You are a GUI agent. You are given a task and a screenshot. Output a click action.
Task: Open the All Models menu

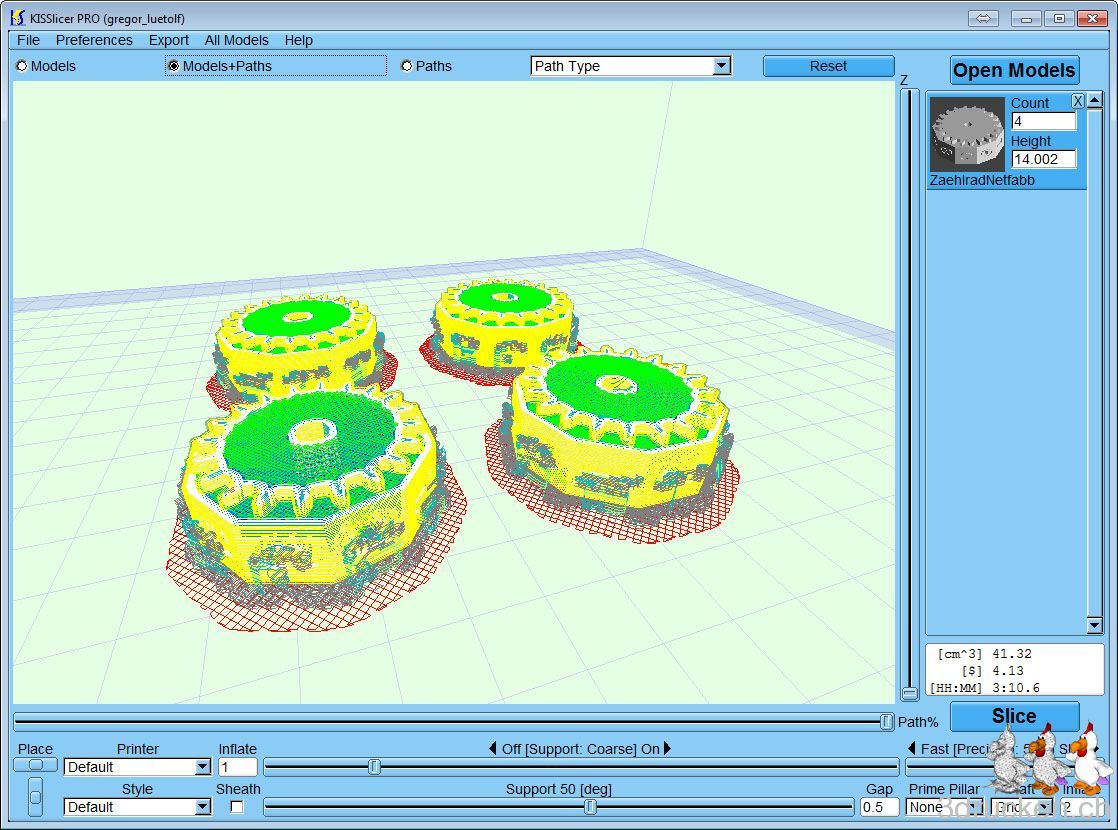[x=236, y=40]
